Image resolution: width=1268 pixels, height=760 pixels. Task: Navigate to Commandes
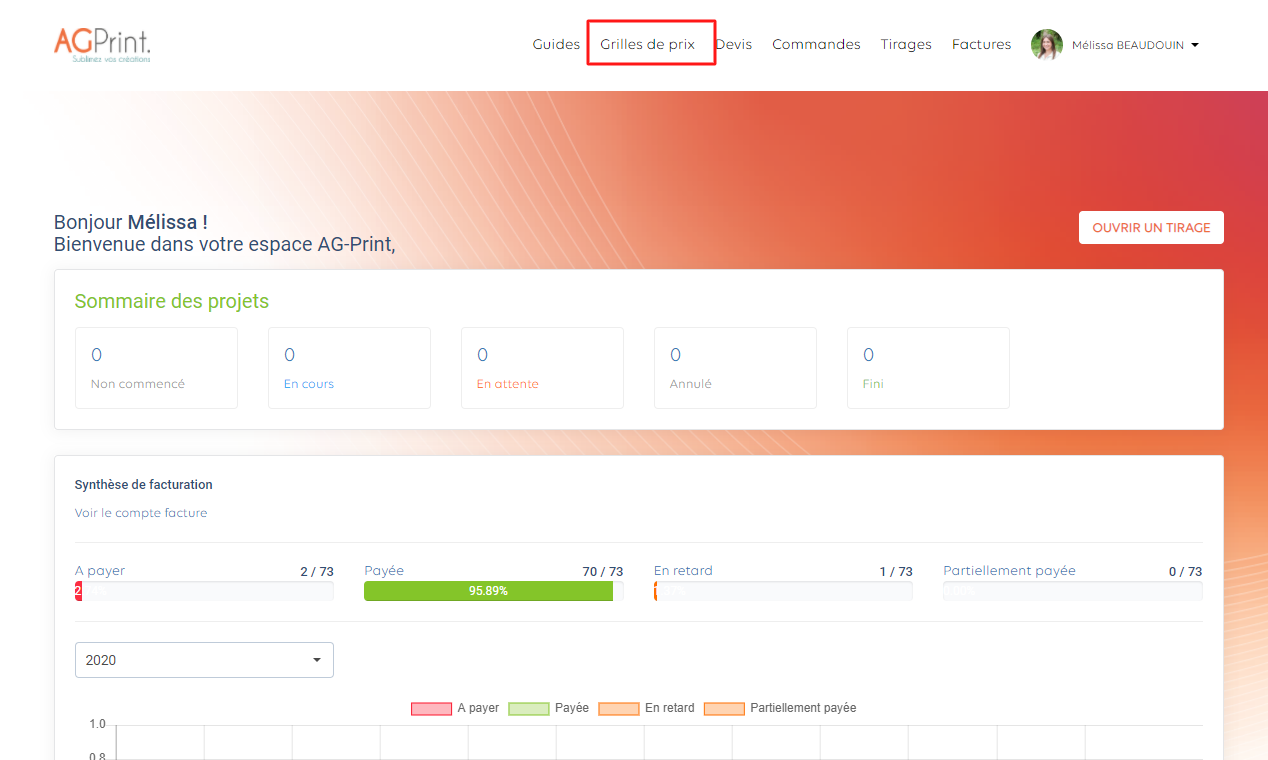pyautogui.click(x=816, y=45)
